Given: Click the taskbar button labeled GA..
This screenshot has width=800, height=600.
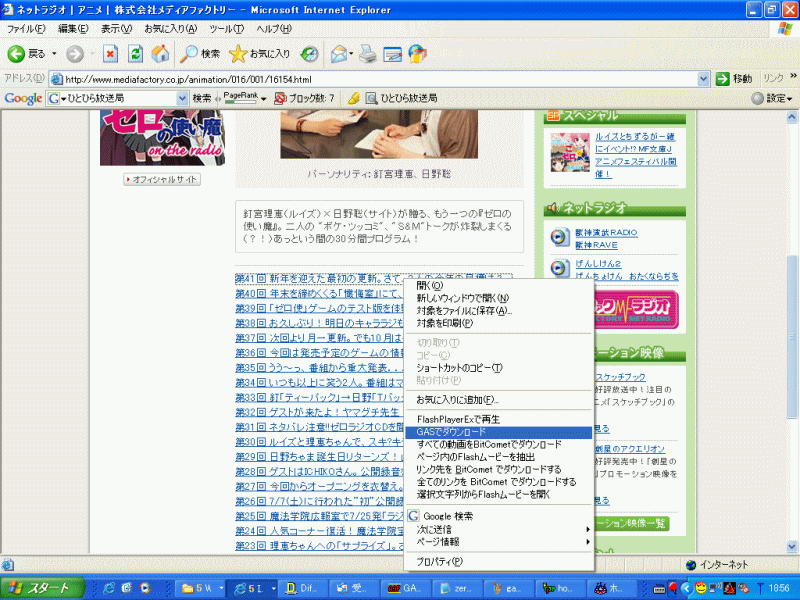Looking at the screenshot, I should coord(404,588).
